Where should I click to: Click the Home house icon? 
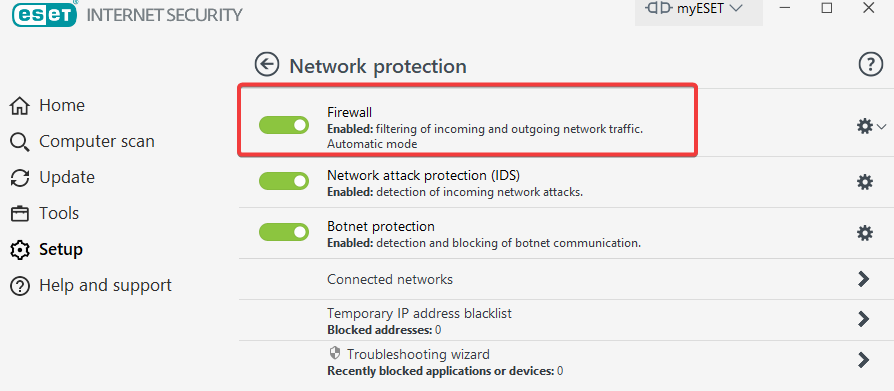[x=20, y=106]
